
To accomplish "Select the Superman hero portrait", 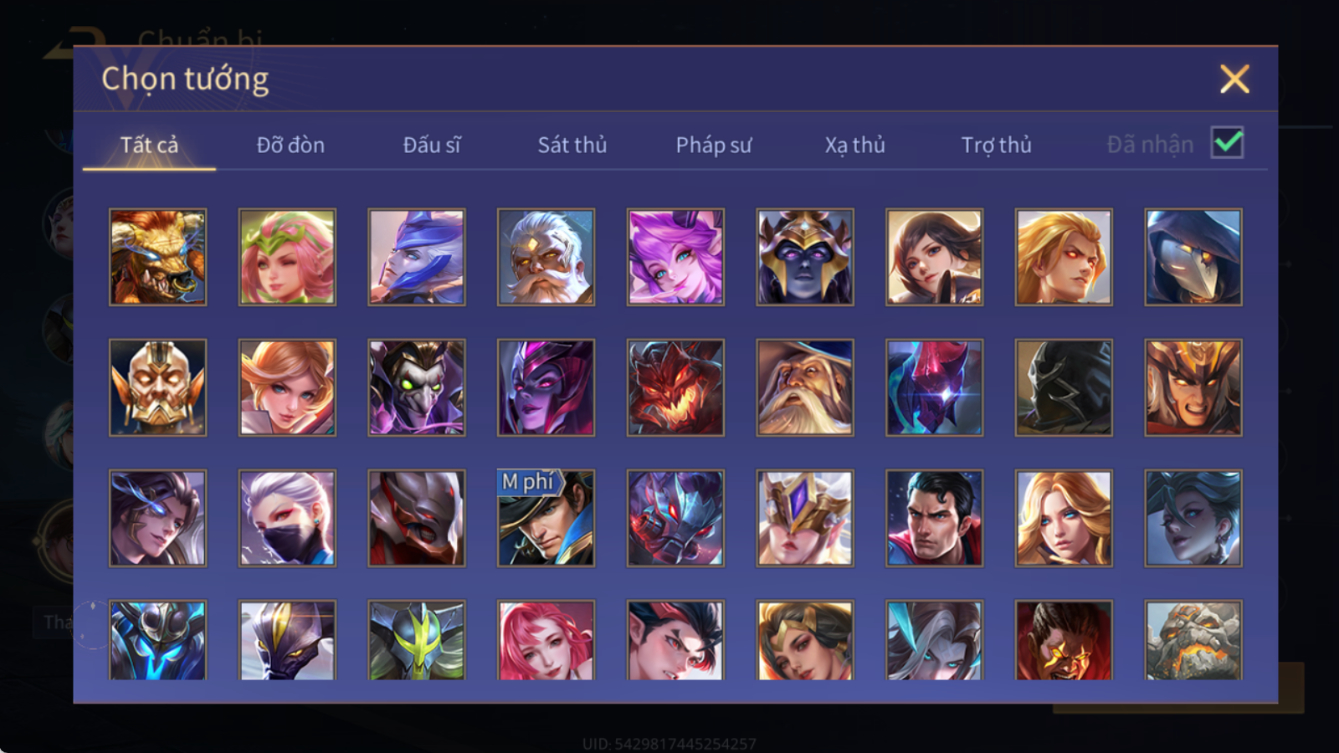I will 934,518.
